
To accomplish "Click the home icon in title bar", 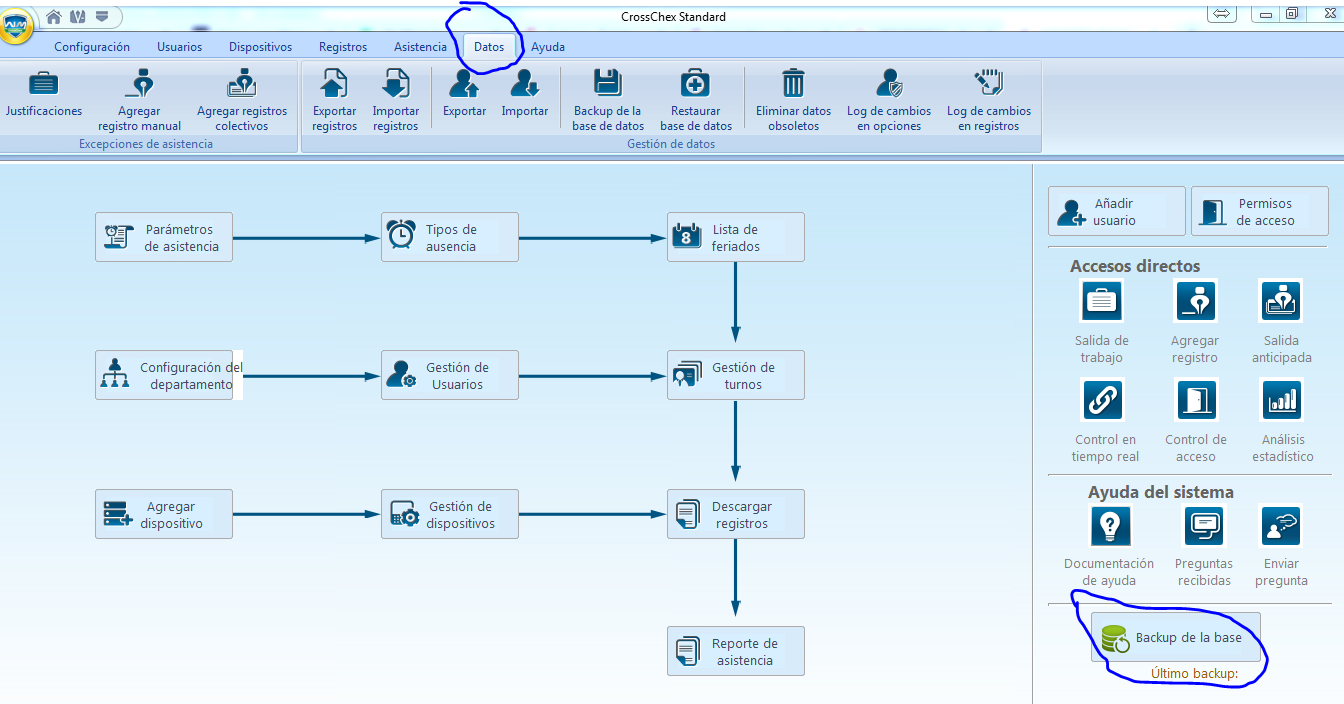I will [x=54, y=16].
